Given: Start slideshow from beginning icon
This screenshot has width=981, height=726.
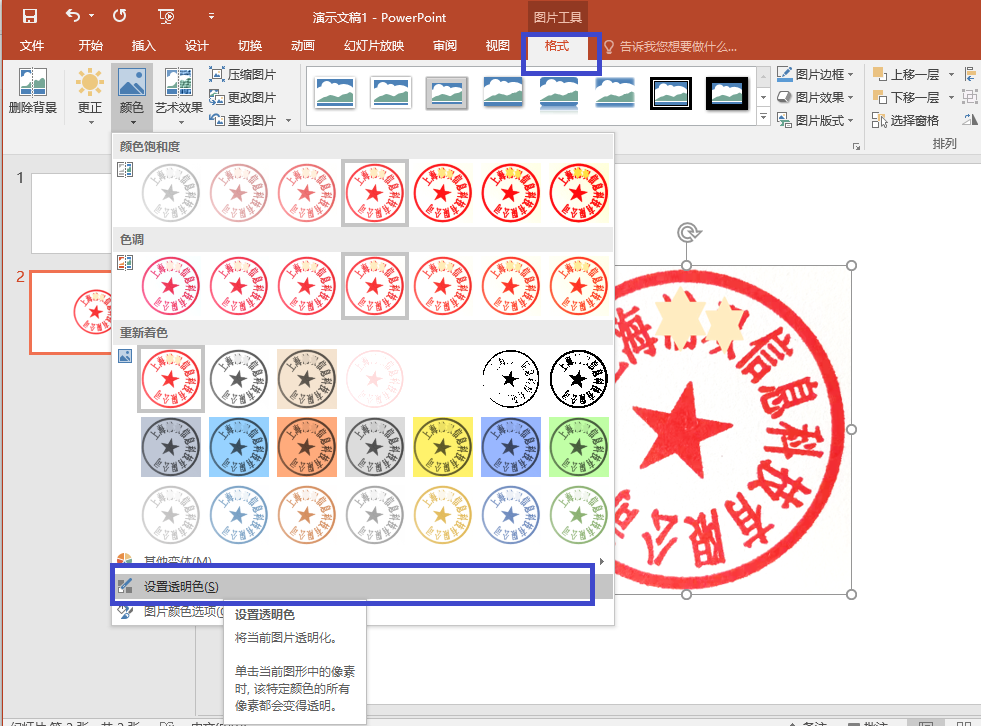Looking at the screenshot, I should [x=166, y=17].
